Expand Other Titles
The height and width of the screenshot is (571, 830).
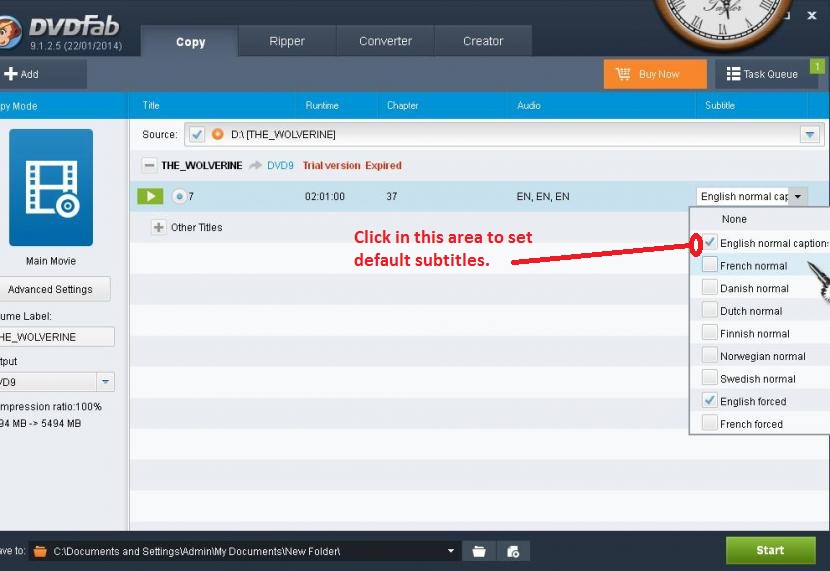(158, 228)
